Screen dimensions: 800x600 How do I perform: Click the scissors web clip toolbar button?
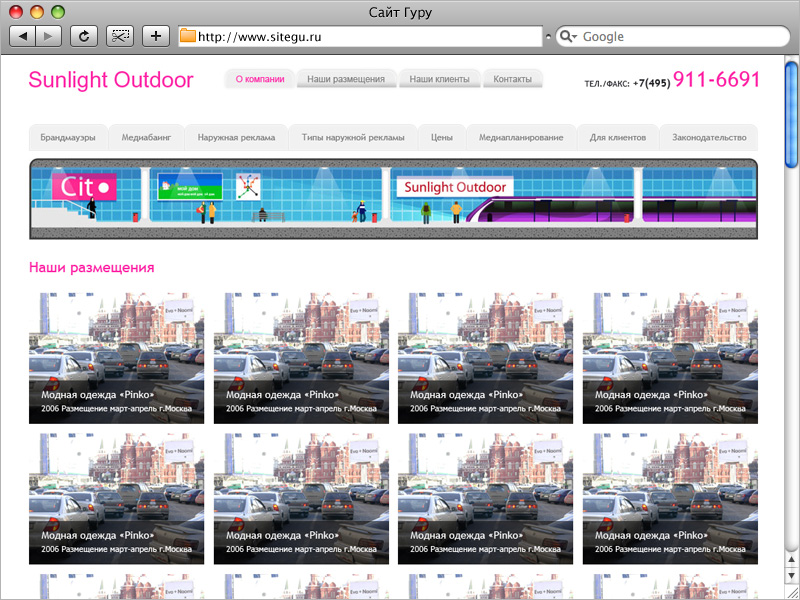(x=120, y=36)
